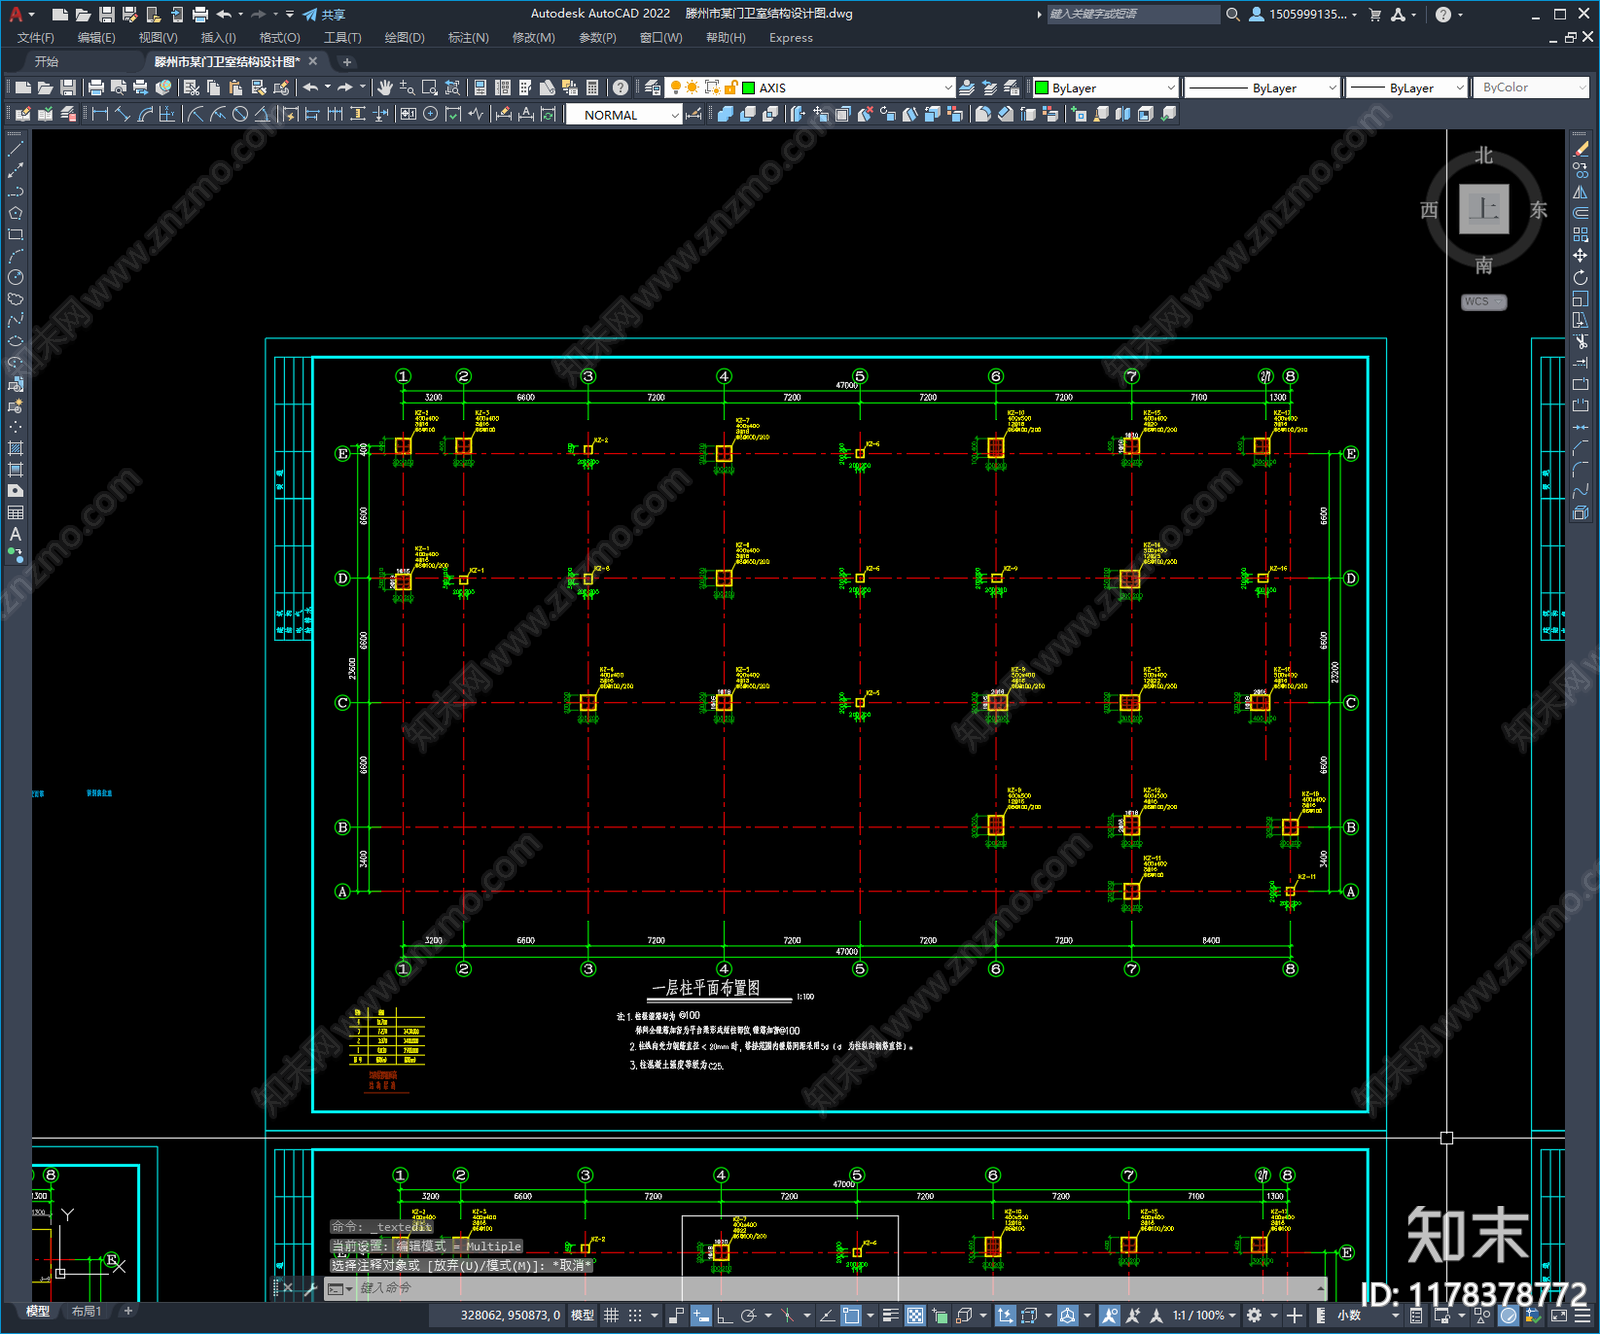
Task: Click the Redo arrow icon
Action: 345,88
